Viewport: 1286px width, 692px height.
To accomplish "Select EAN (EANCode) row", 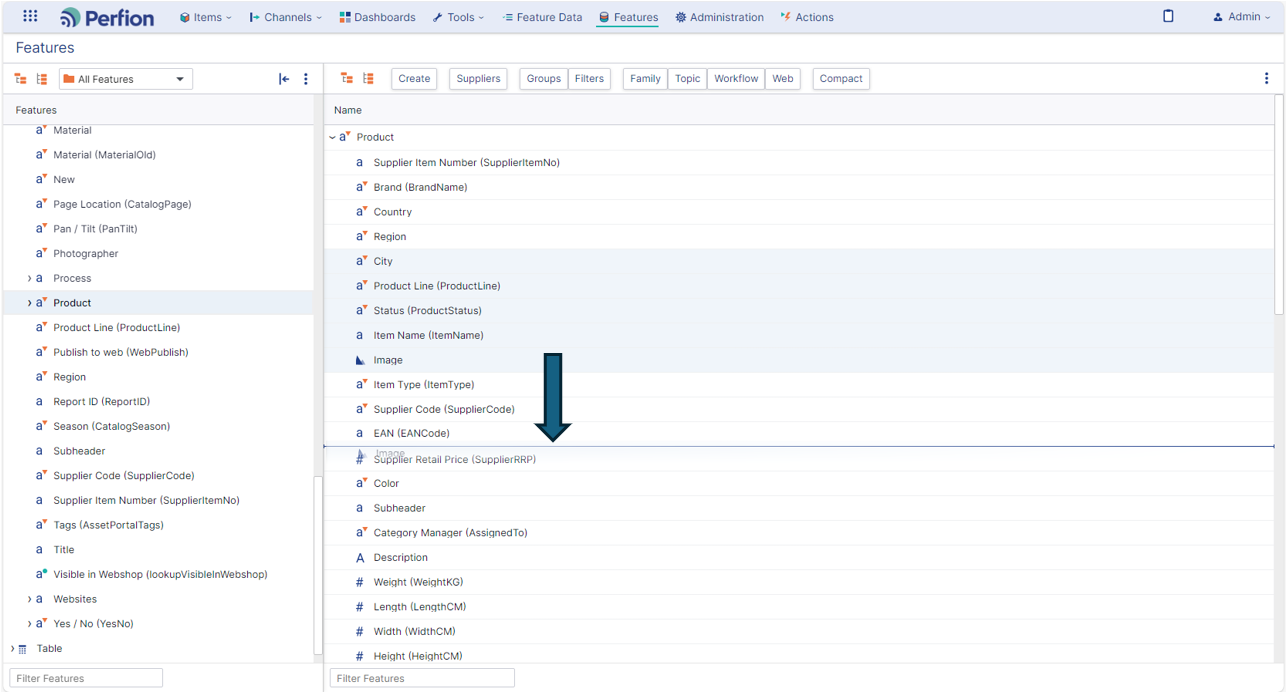I will (x=799, y=433).
